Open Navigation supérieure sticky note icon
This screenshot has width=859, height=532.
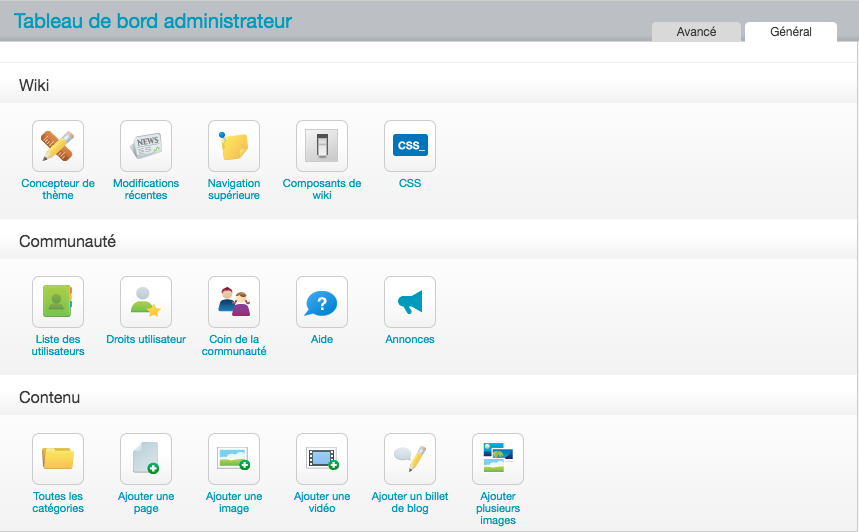coord(234,146)
